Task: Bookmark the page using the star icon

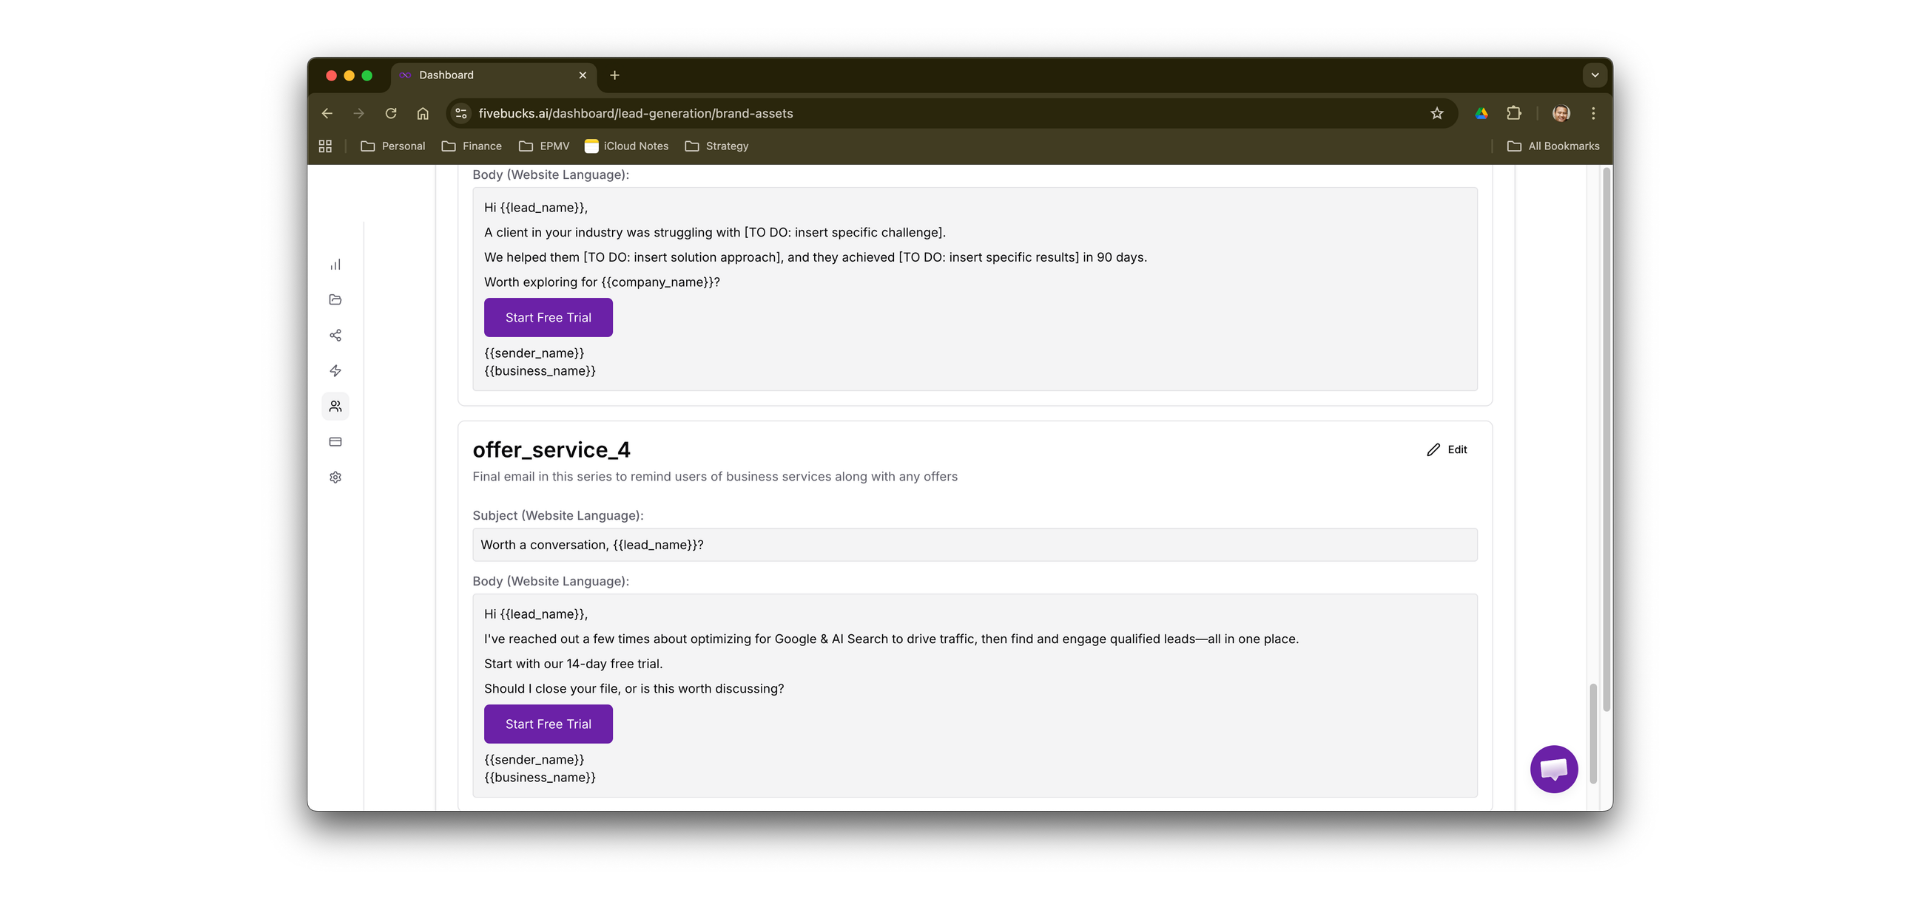Action: 1437,113
